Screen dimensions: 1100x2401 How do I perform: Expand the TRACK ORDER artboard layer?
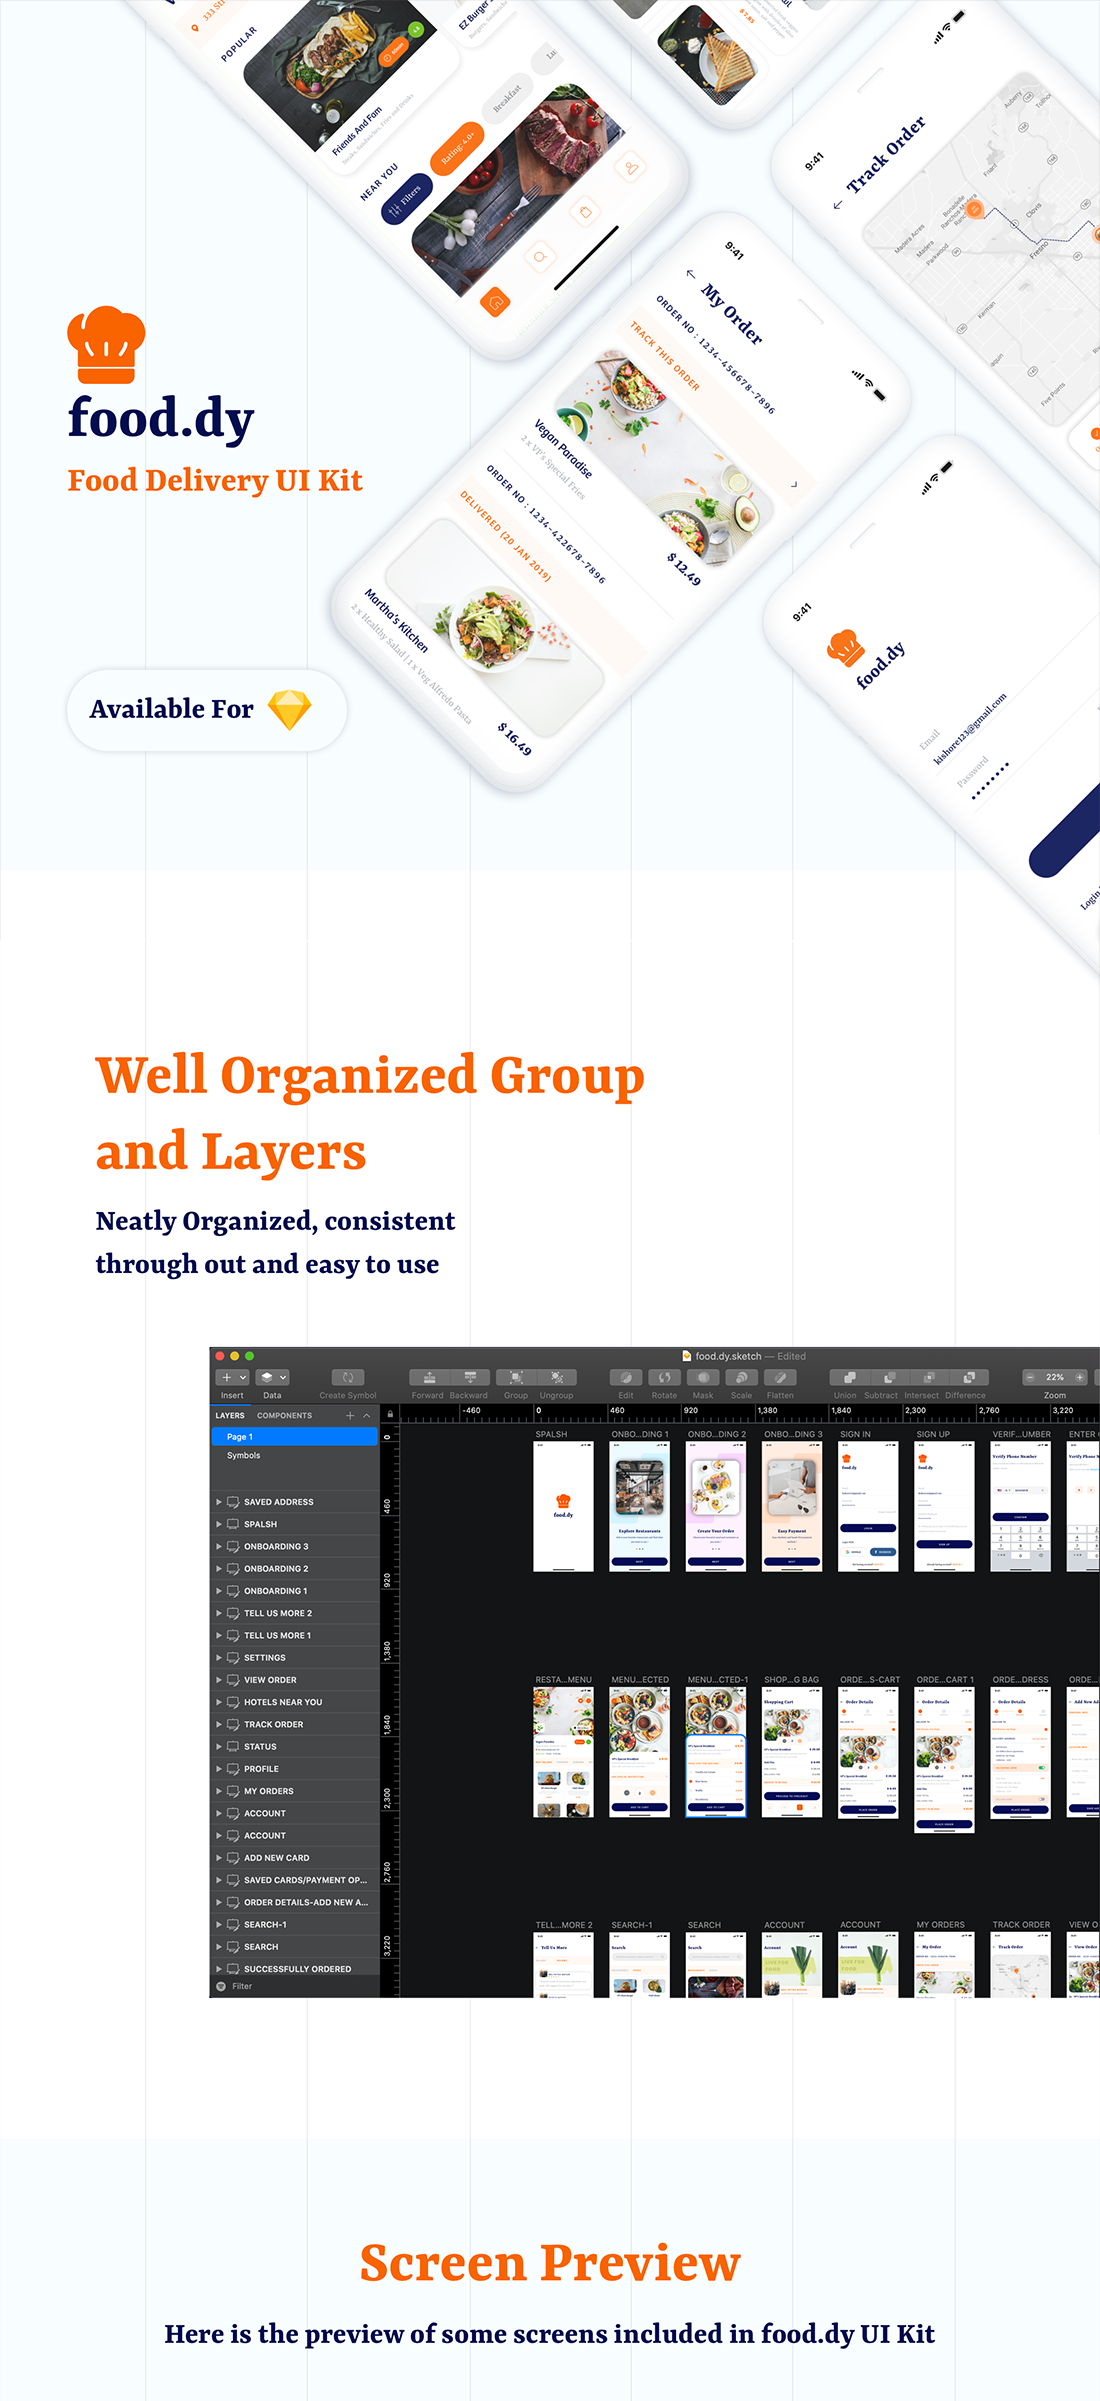pyautogui.click(x=219, y=1724)
